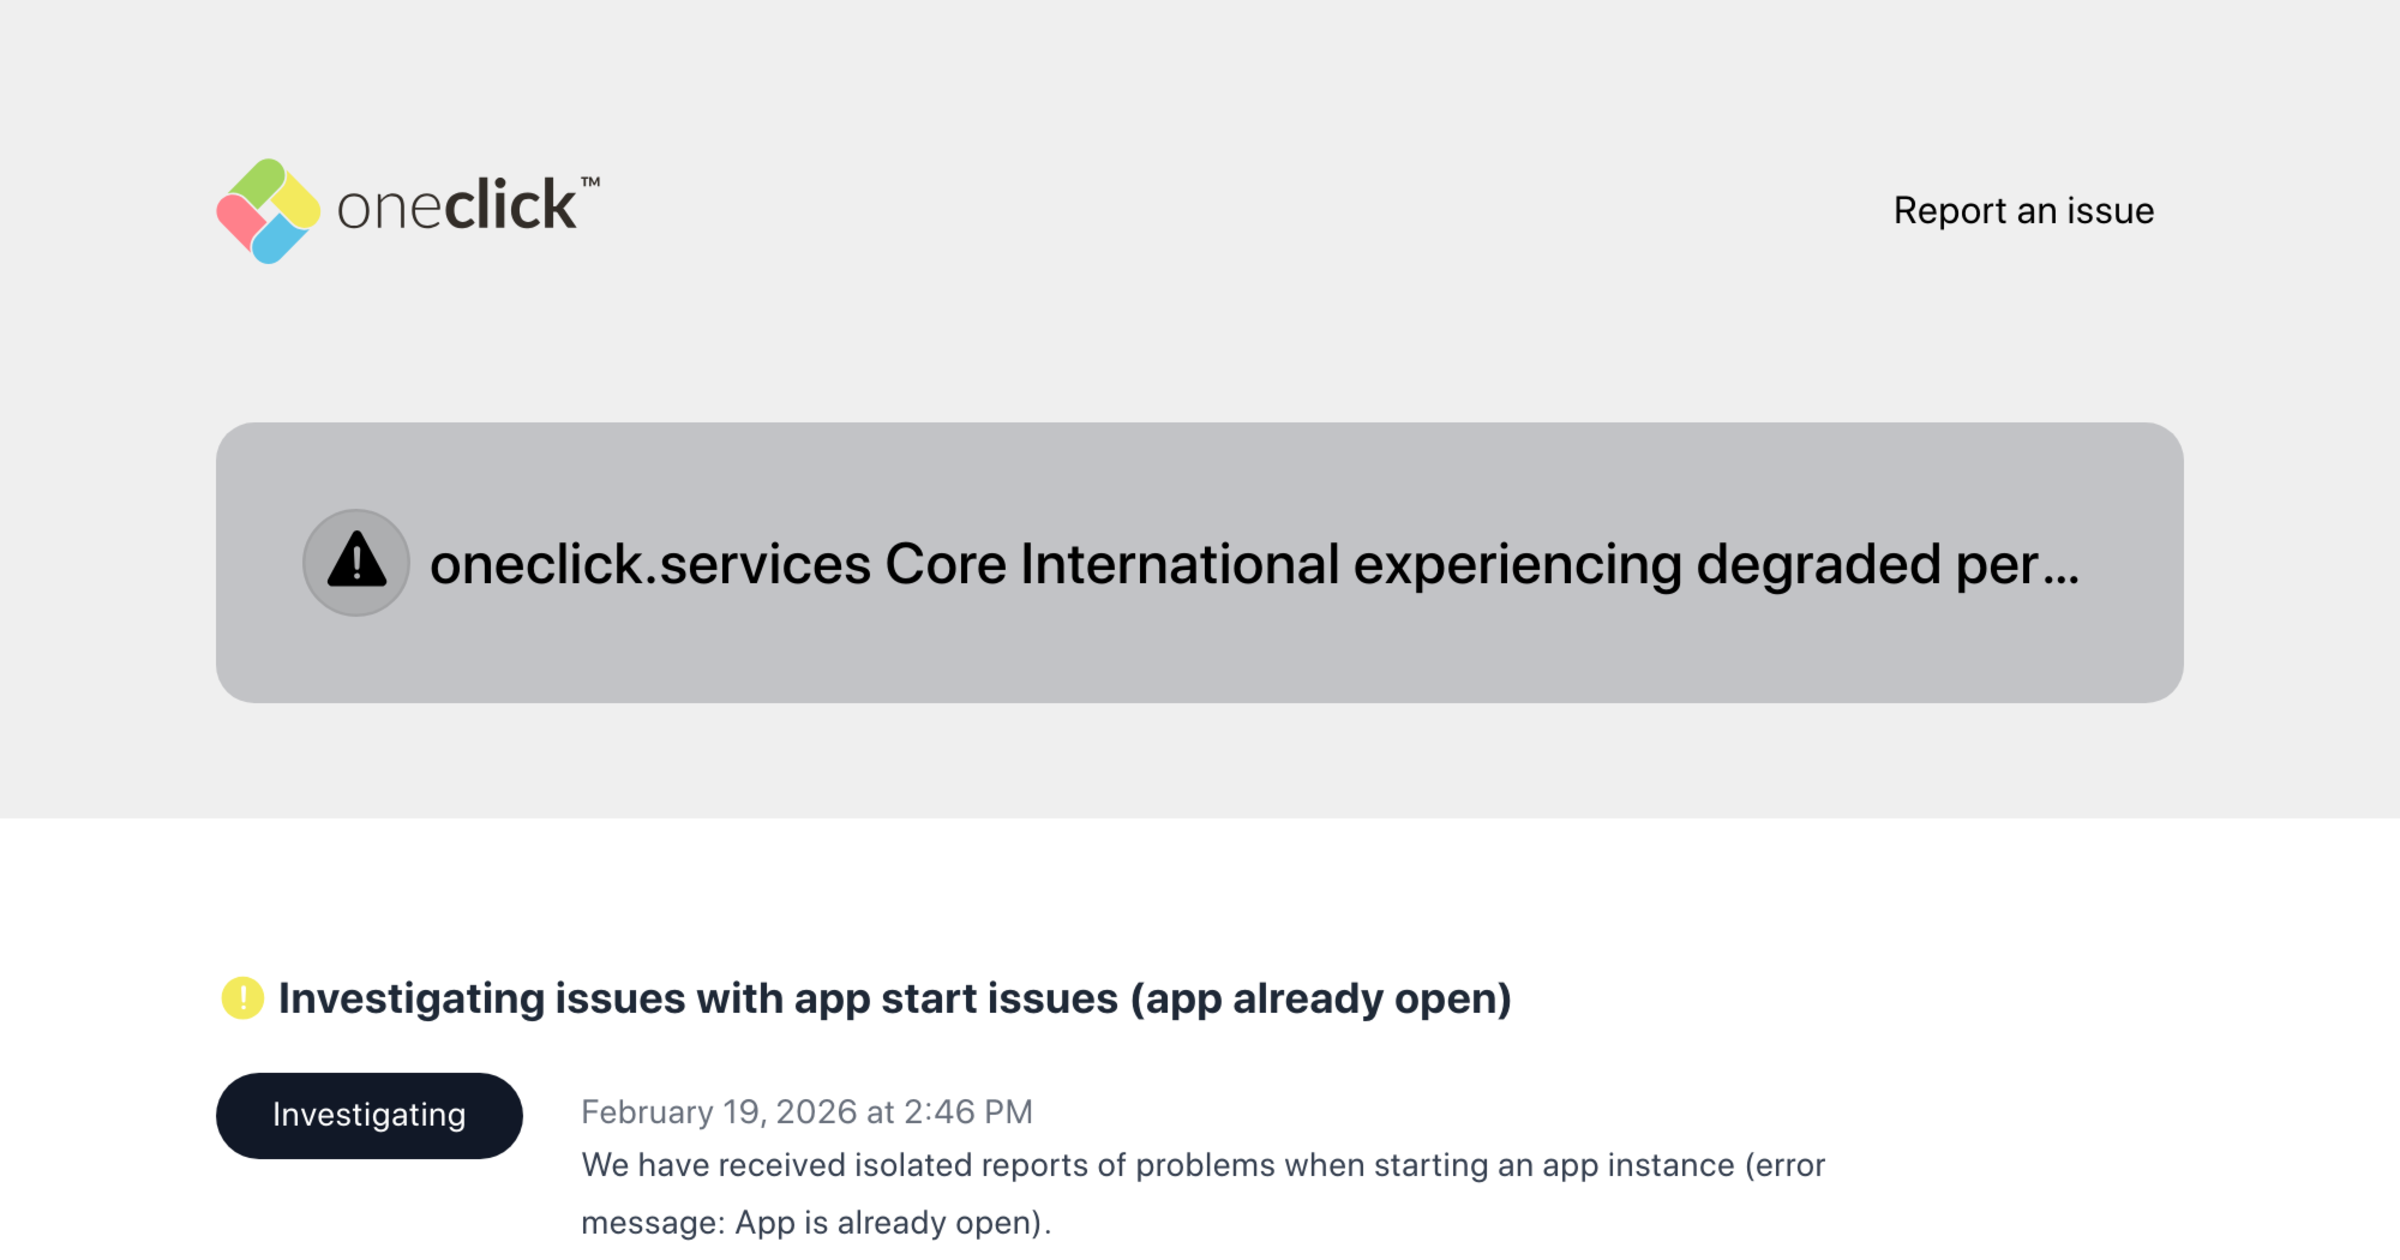Click the yellow exclamation status icon
This screenshot has width=2400, height=1260.
click(242, 998)
